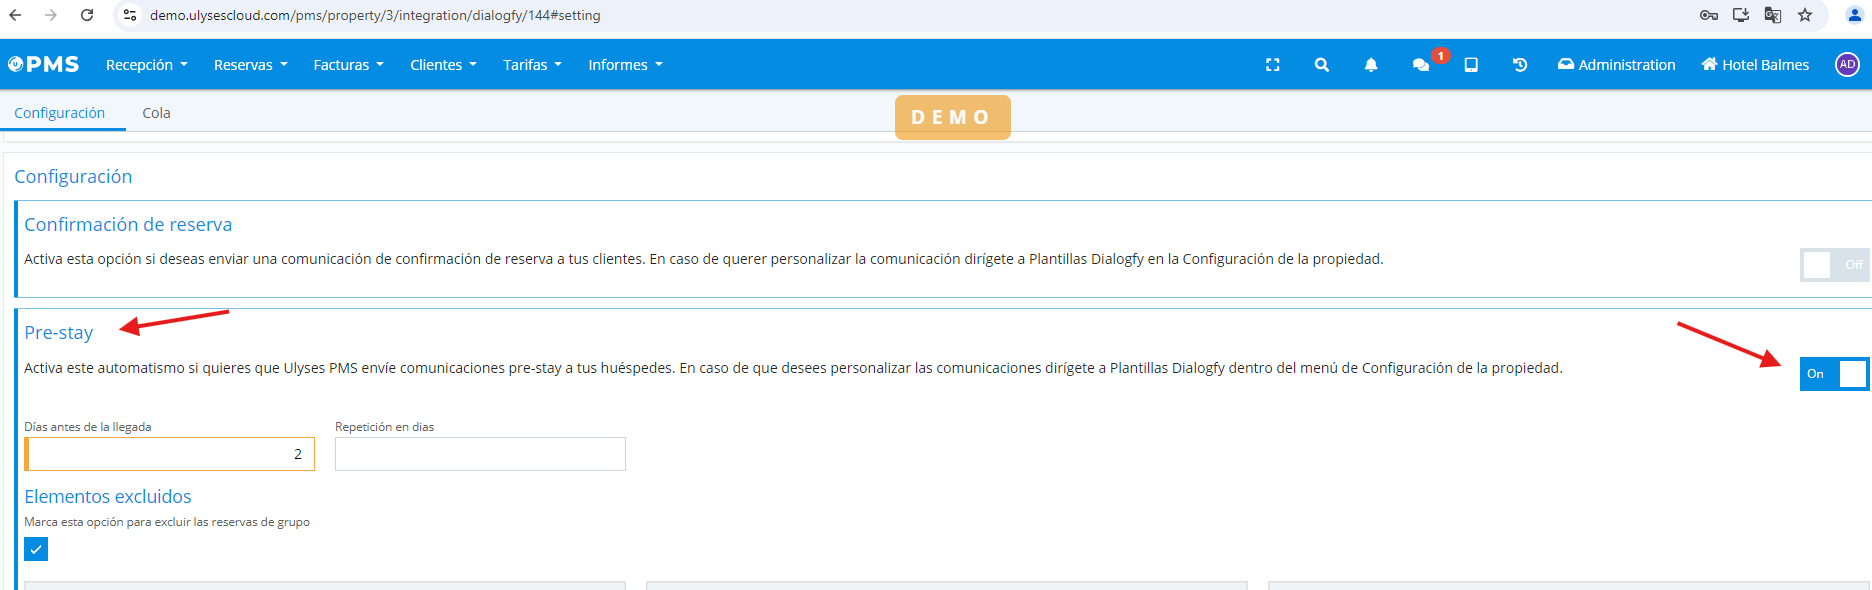The image size is (1872, 590).
Task: Expand the Recepción dropdown menu
Action: pos(146,65)
